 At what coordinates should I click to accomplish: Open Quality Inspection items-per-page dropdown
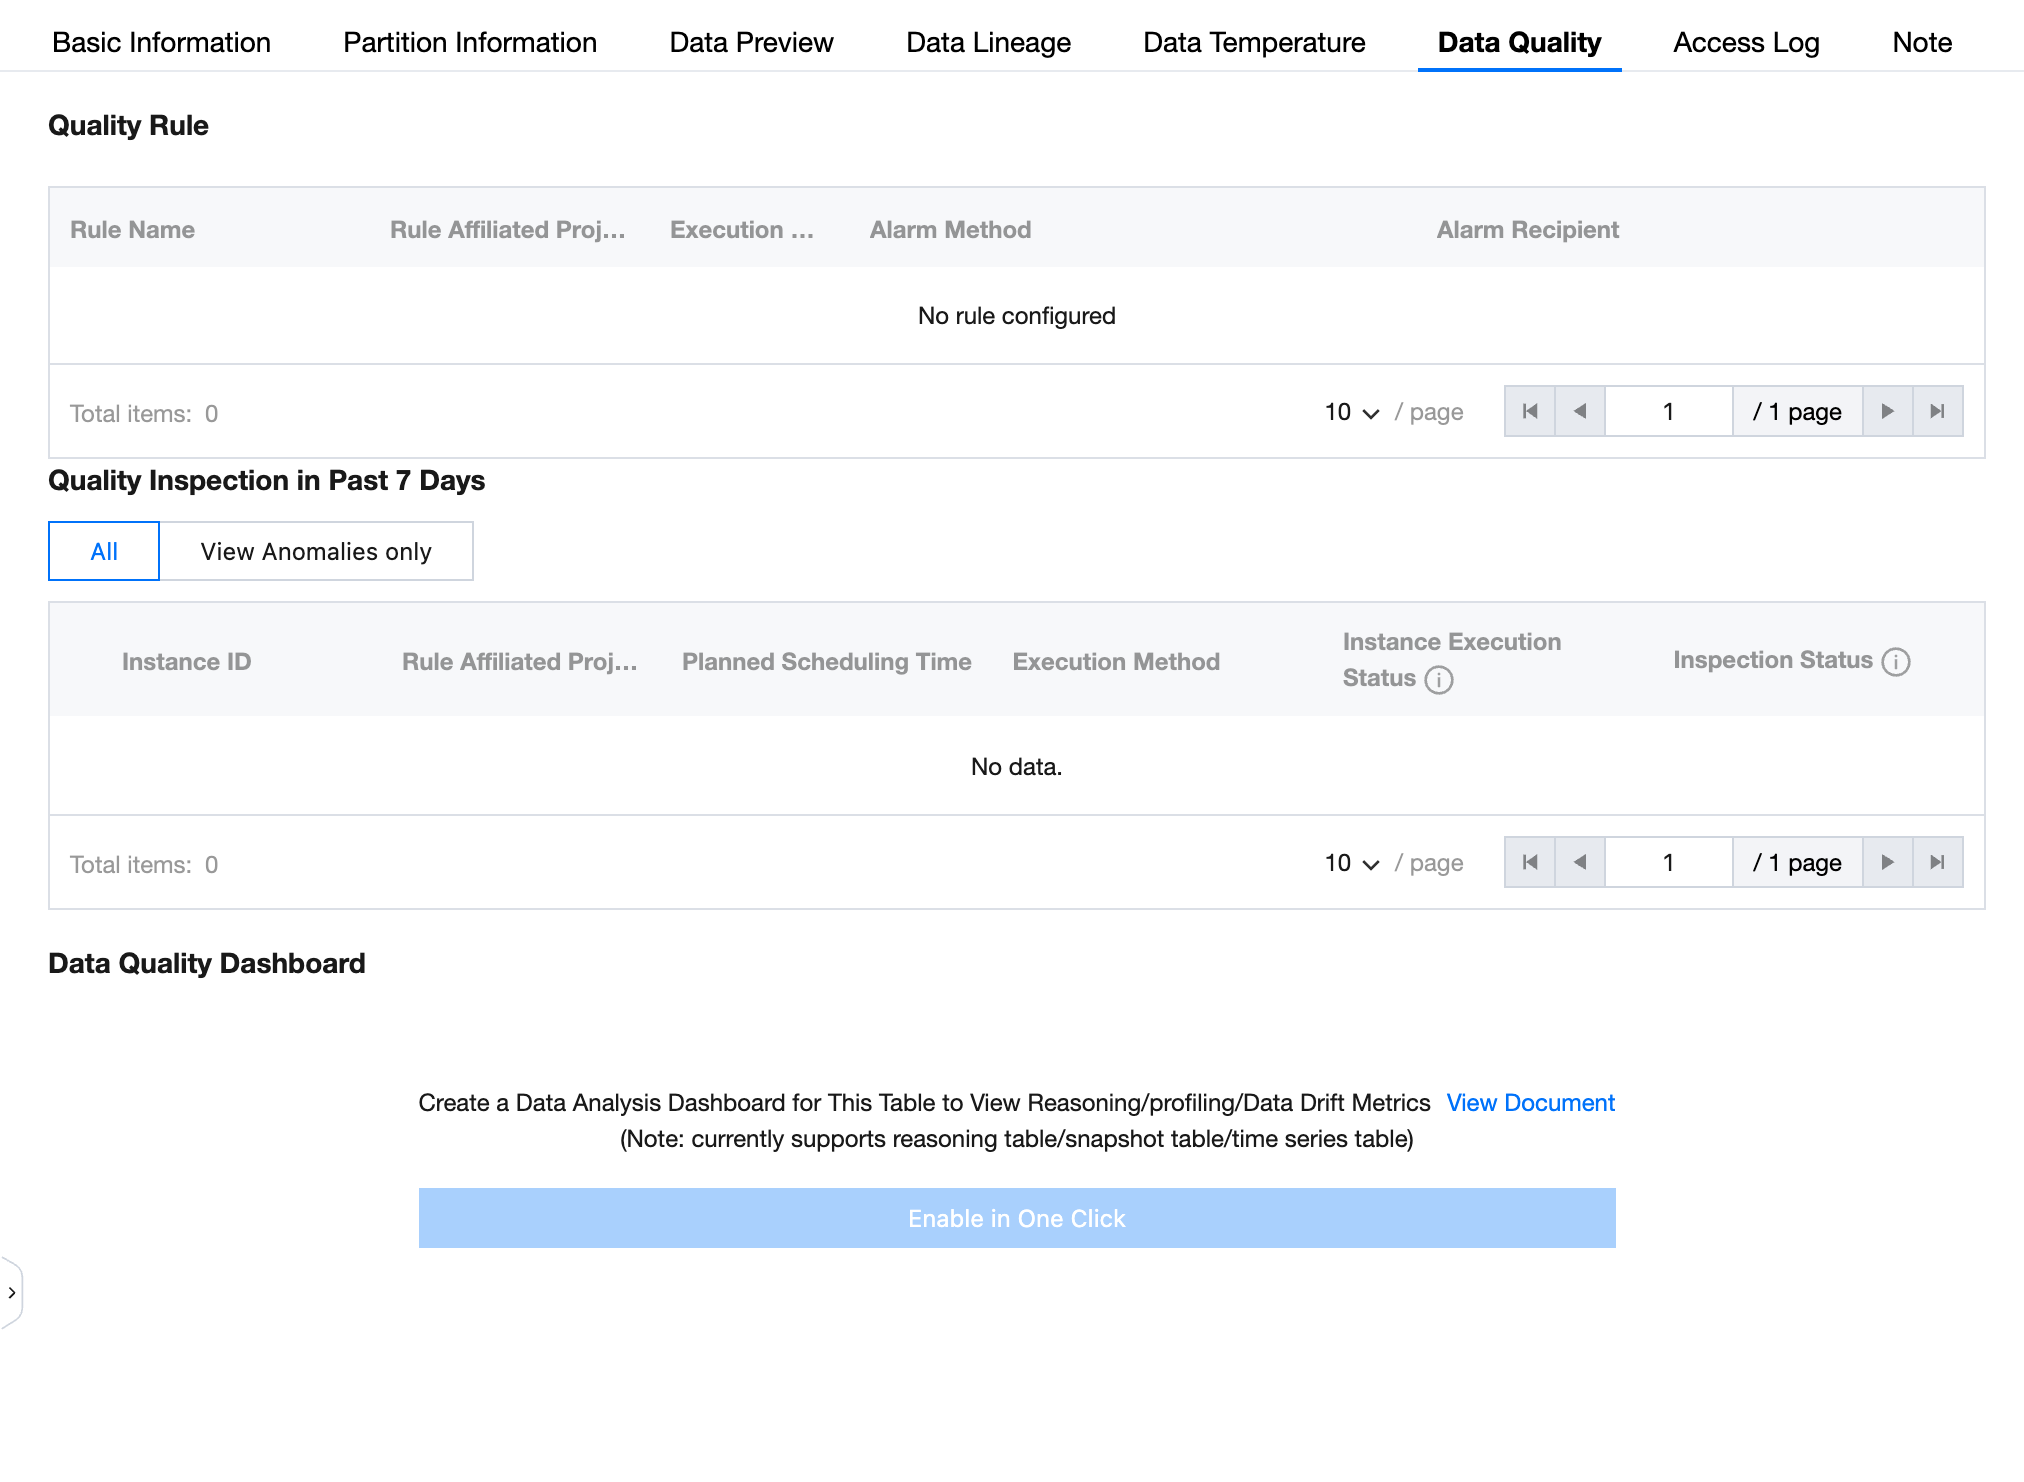point(1352,863)
